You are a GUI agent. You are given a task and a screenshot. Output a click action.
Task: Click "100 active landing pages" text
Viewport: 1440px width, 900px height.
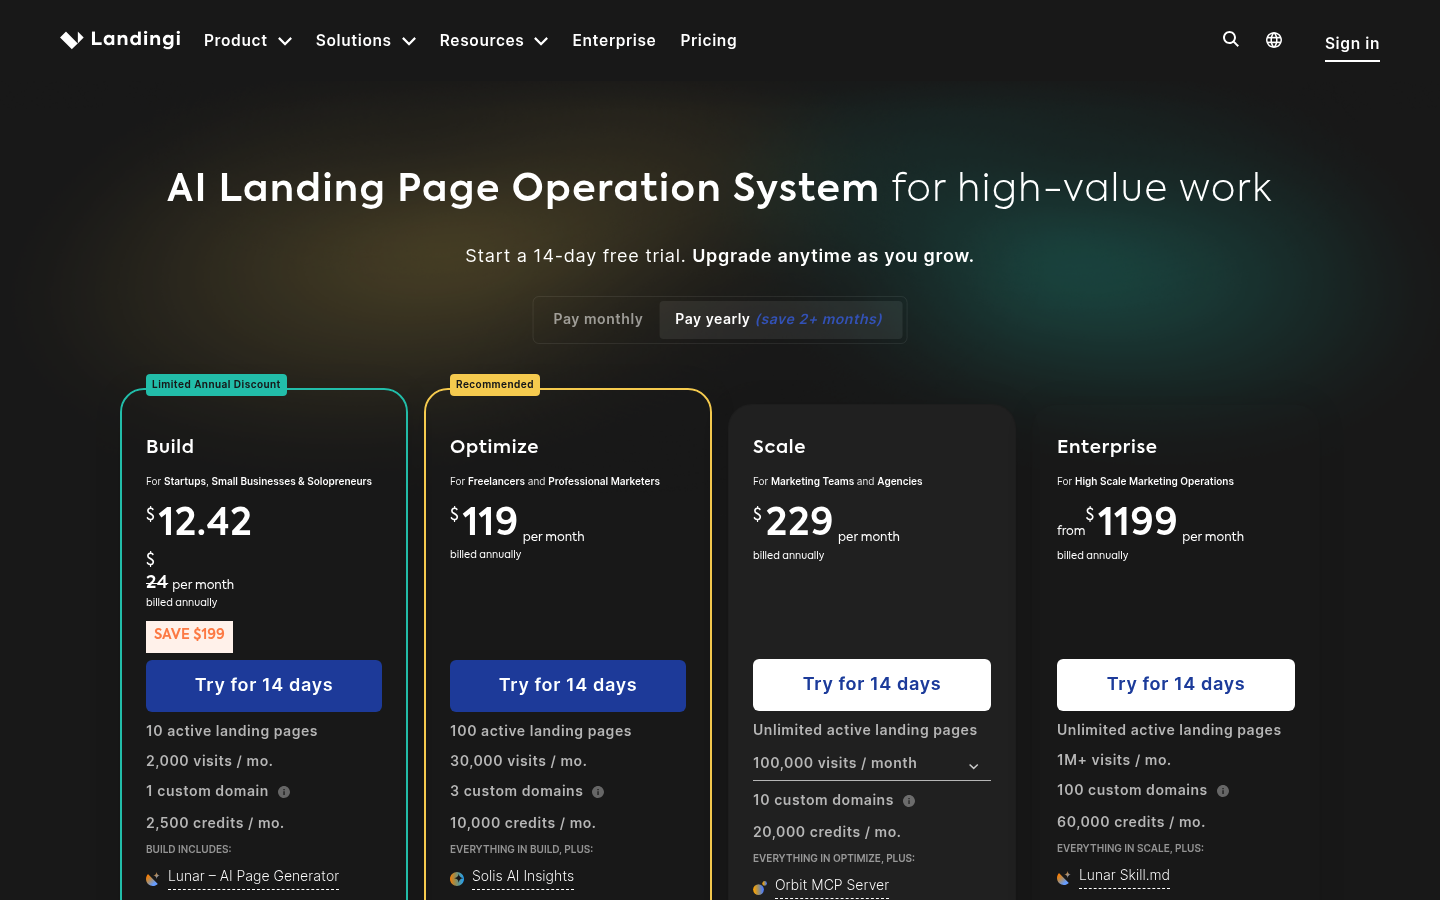(x=541, y=732)
